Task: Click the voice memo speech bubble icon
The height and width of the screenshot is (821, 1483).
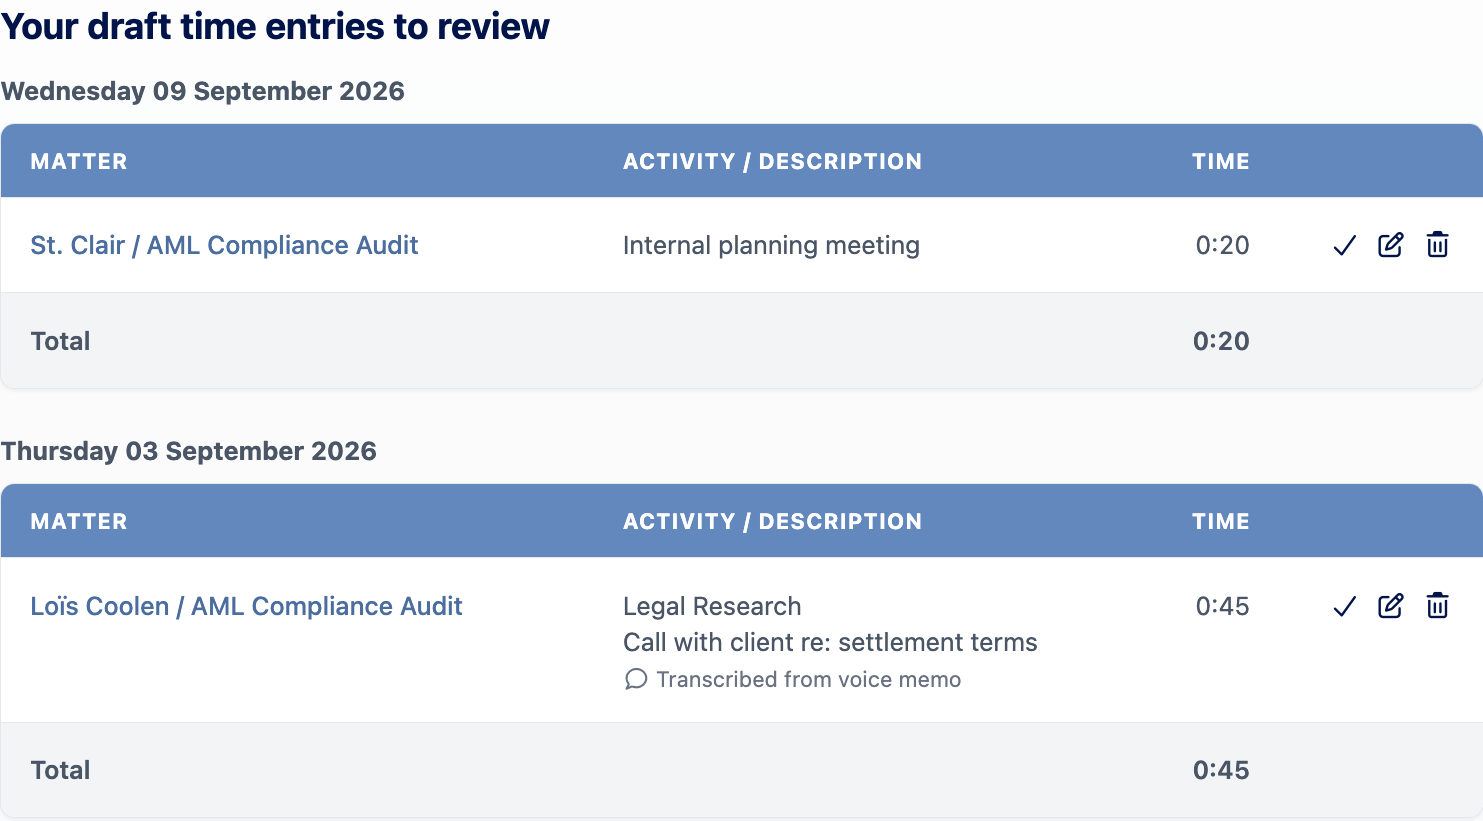Action: tap(635, 680)
